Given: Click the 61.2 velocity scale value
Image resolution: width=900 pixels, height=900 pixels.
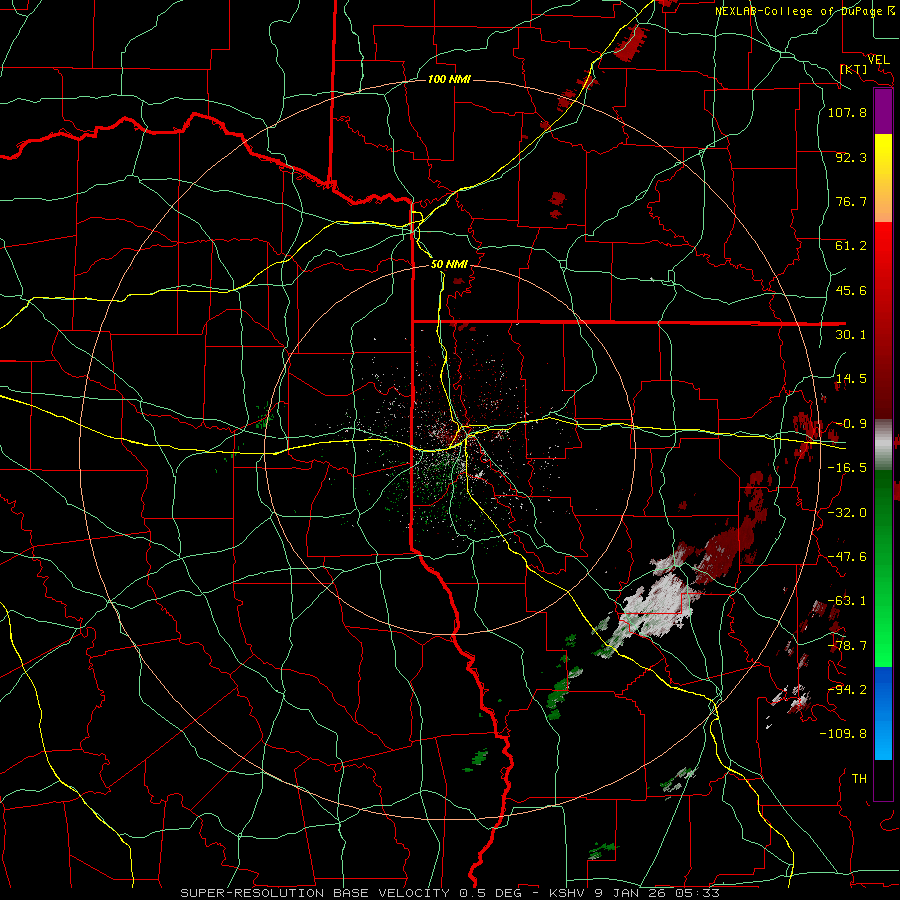Looking at the screenshot, I should click(x=851, y=246).
